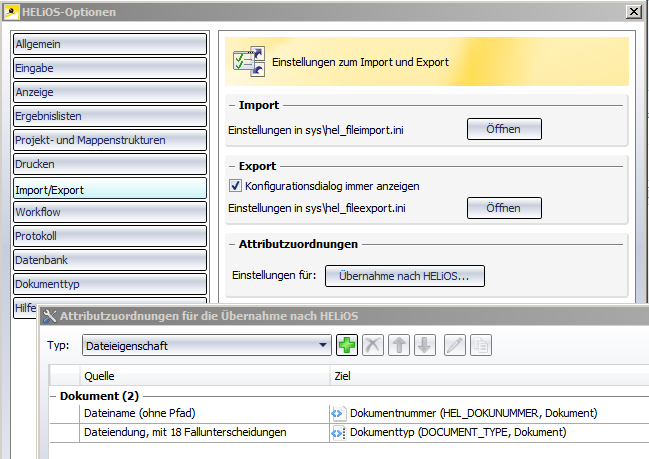Image resolution: width=649 pixels, height=459 pixels.
Task: Collapse the Attributzuordnungen section
Action: (x=232, y=244)
